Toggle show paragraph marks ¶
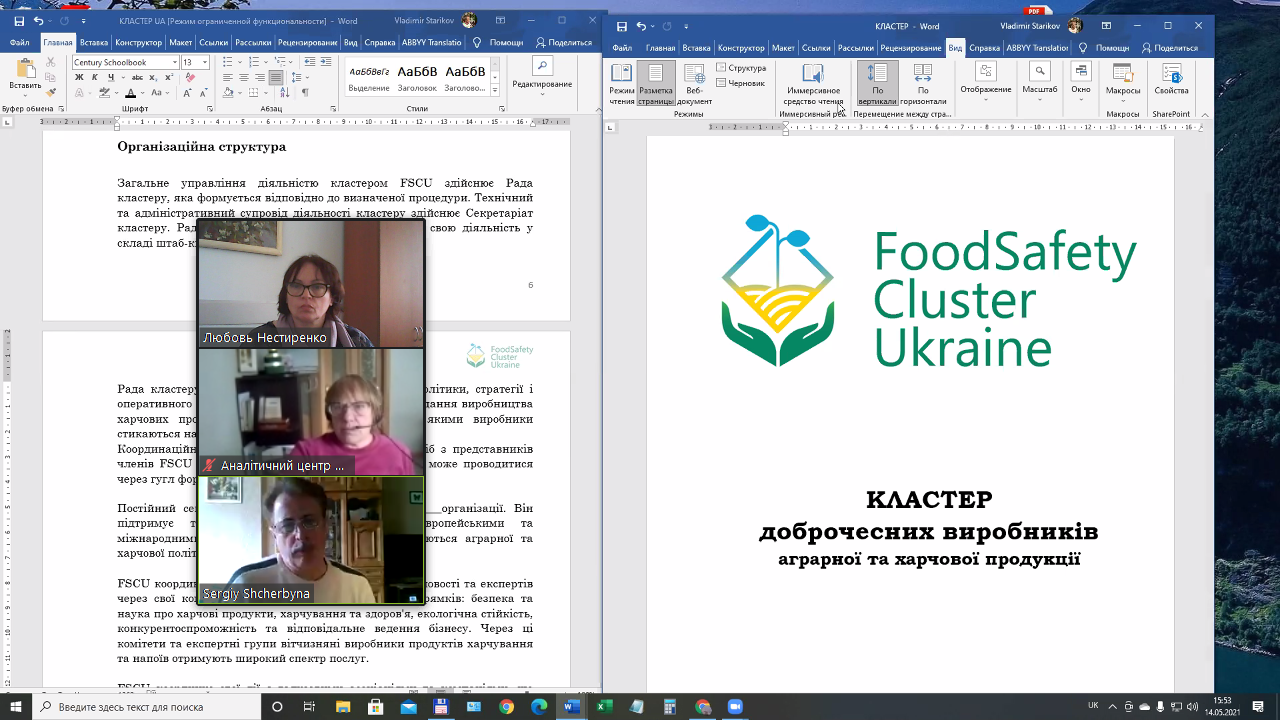Image resolution: width=1280 pixels, height=720 pixels. [305, 92]
